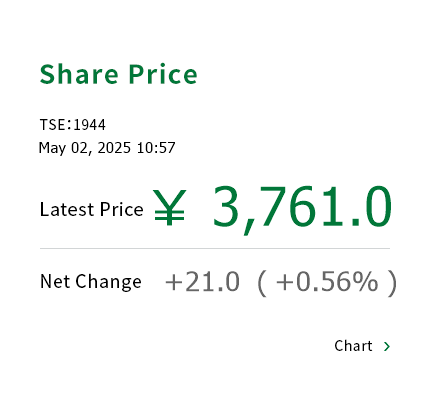Click the Share Price heading

click(119, 74)
